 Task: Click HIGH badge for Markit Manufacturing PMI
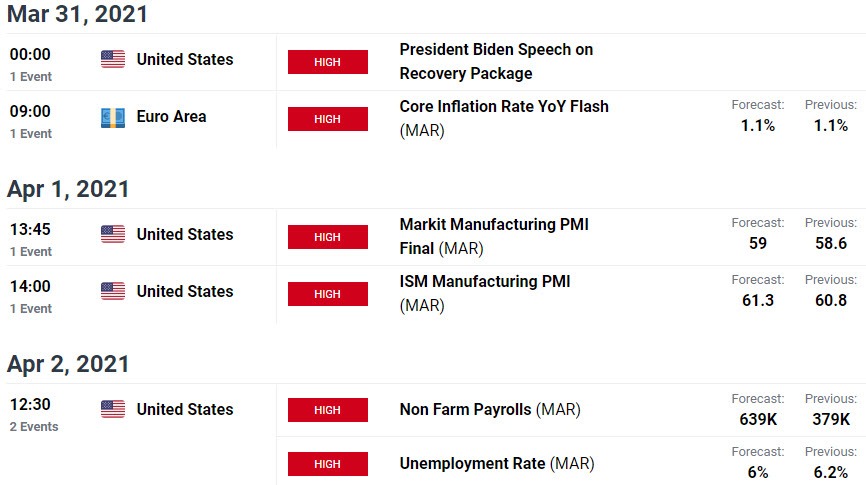point(328,237)
